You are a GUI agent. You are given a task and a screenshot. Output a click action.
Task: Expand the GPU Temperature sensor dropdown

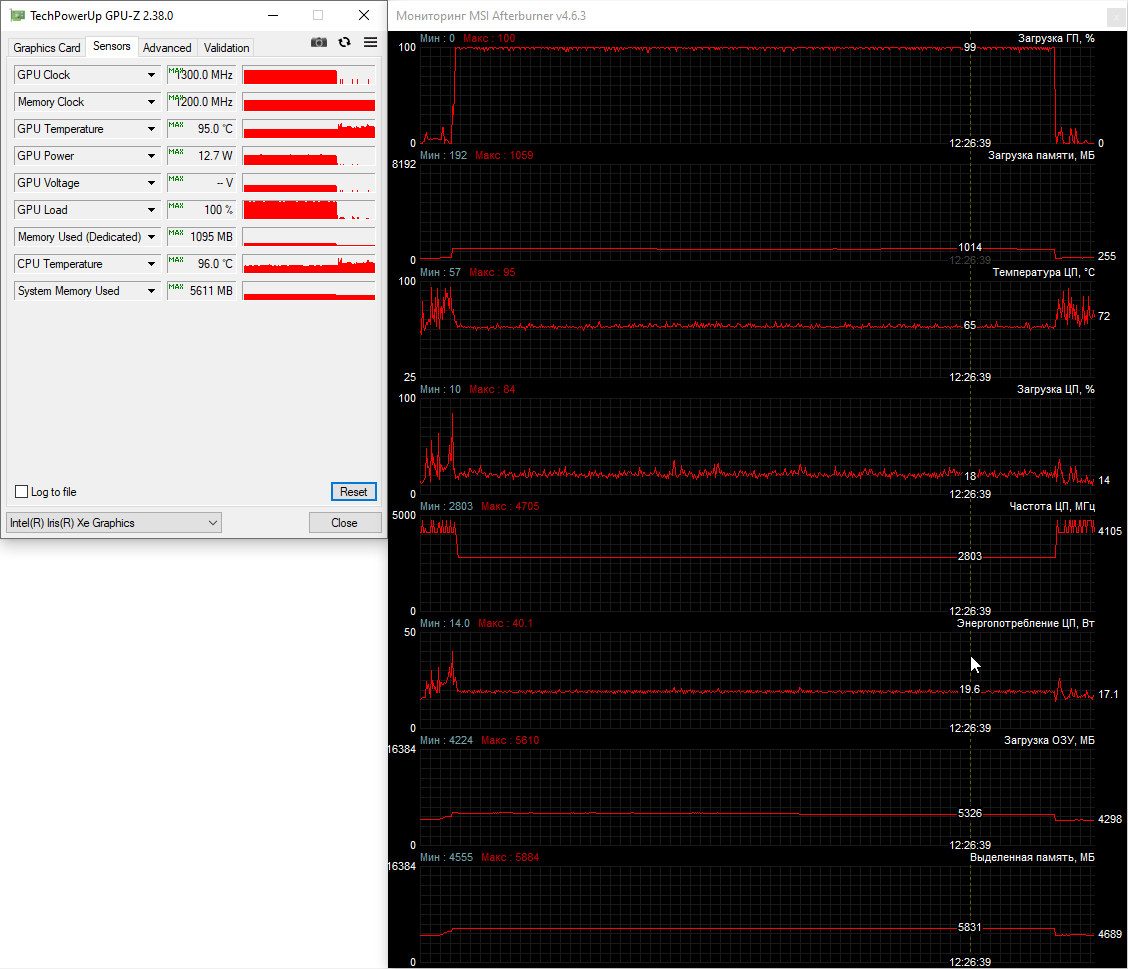tap(151, 129)
